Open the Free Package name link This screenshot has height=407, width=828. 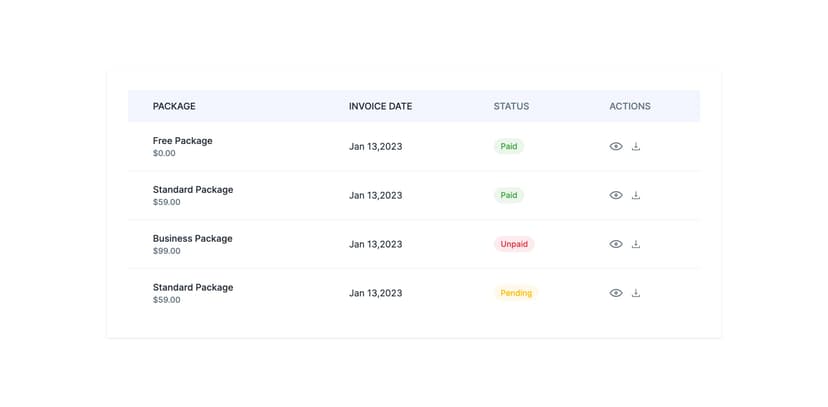point(182,141)
